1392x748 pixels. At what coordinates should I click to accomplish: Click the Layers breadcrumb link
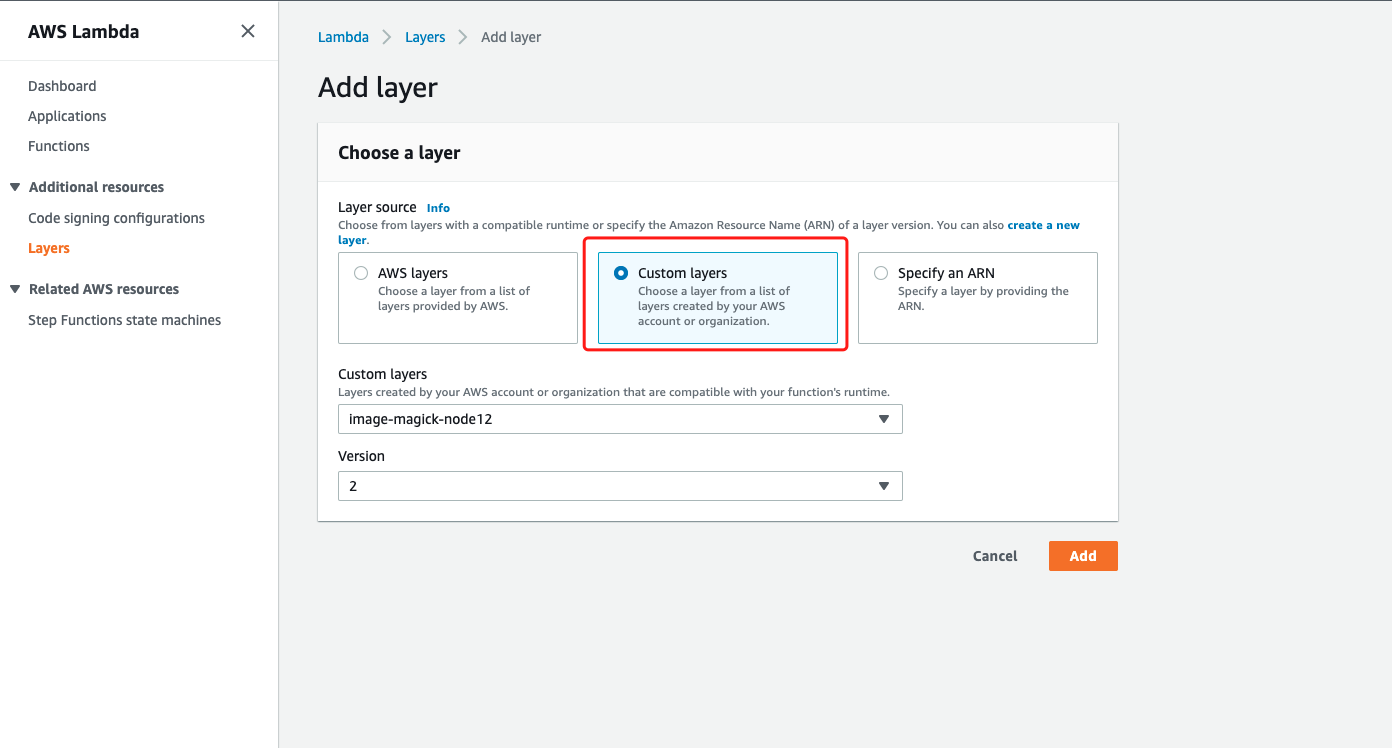click(x=425, y=37)
